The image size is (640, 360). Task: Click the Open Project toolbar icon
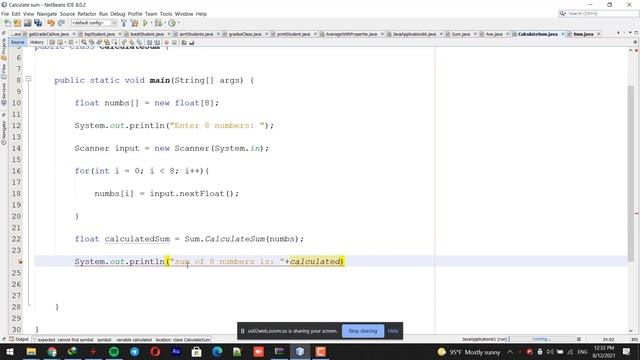28,23
